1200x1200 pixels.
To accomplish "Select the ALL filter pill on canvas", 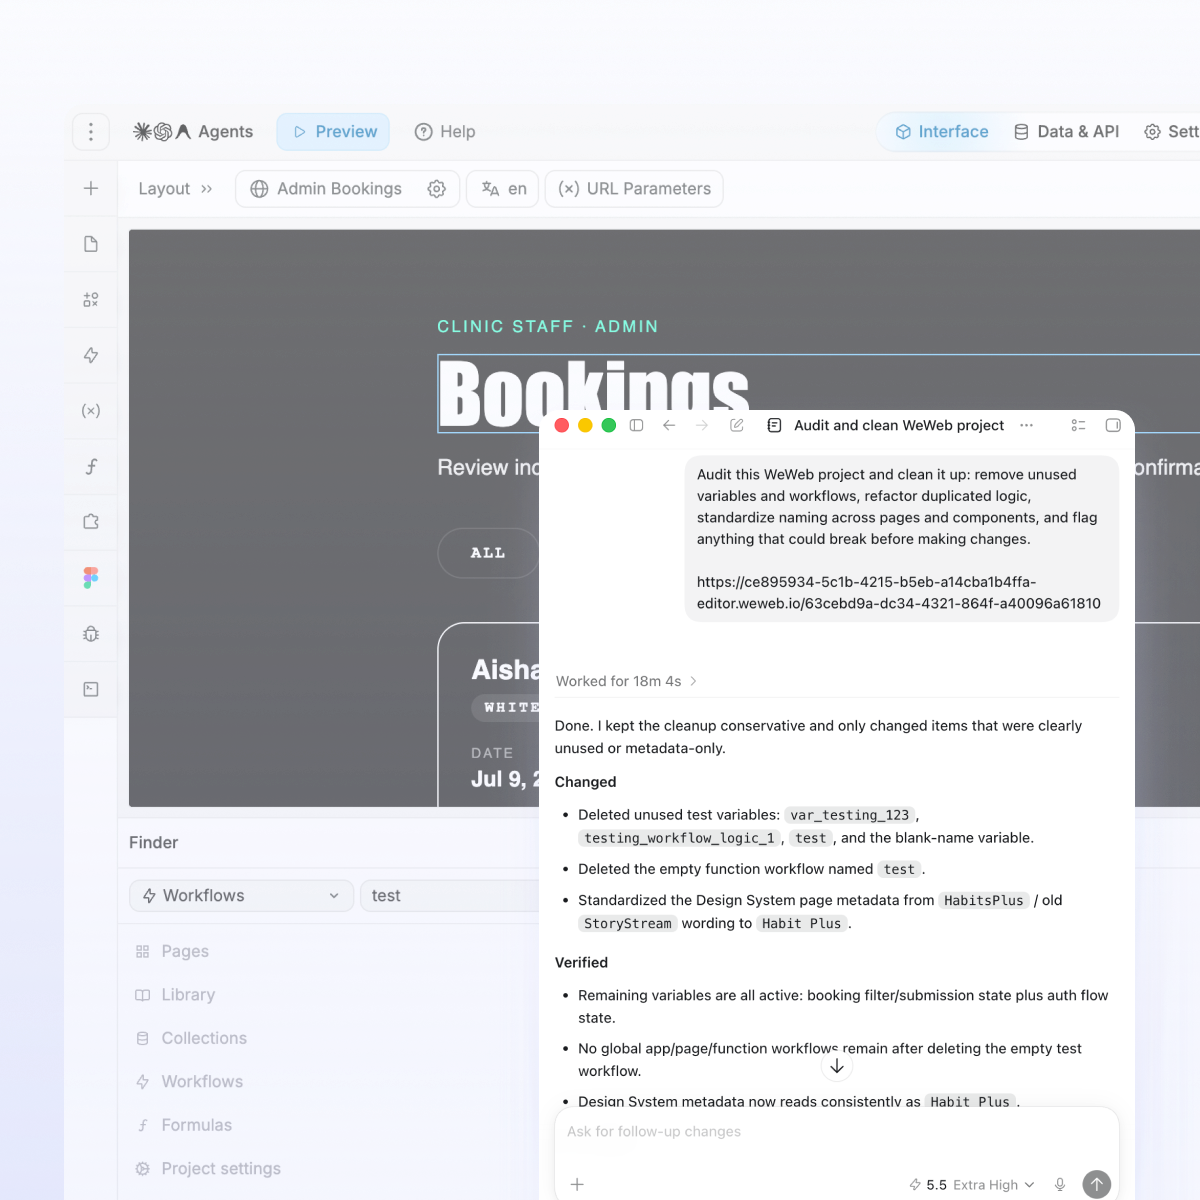I will [x=488, y=553].
